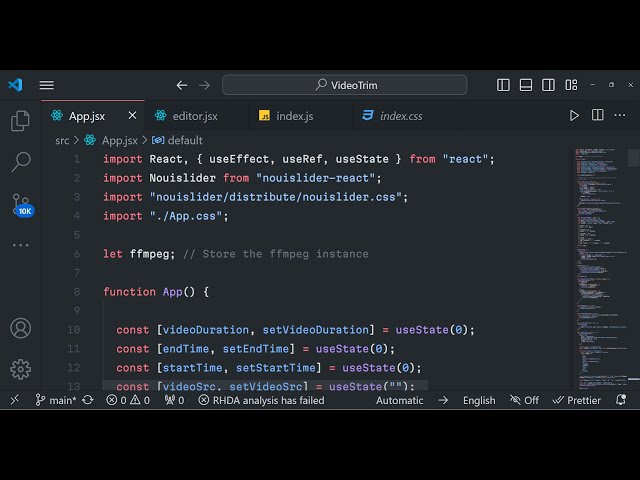Open the hamburger application menu
This screenshot has width=640, height=480.
point(47,85)
